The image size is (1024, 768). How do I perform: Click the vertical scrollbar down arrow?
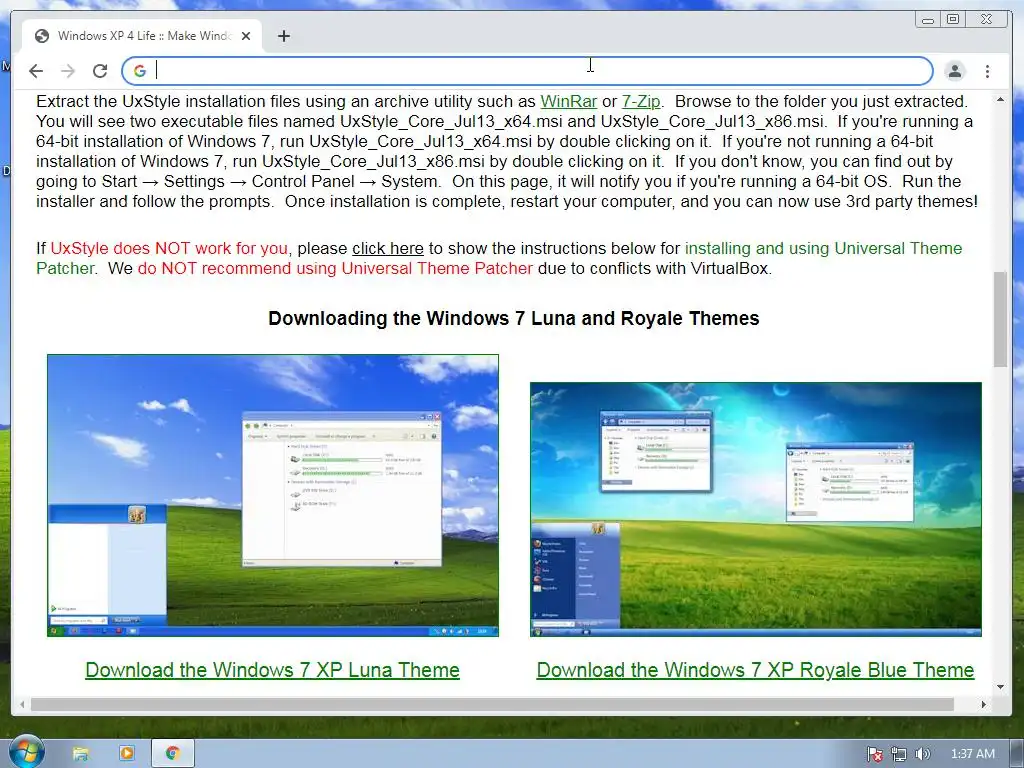1000,687
